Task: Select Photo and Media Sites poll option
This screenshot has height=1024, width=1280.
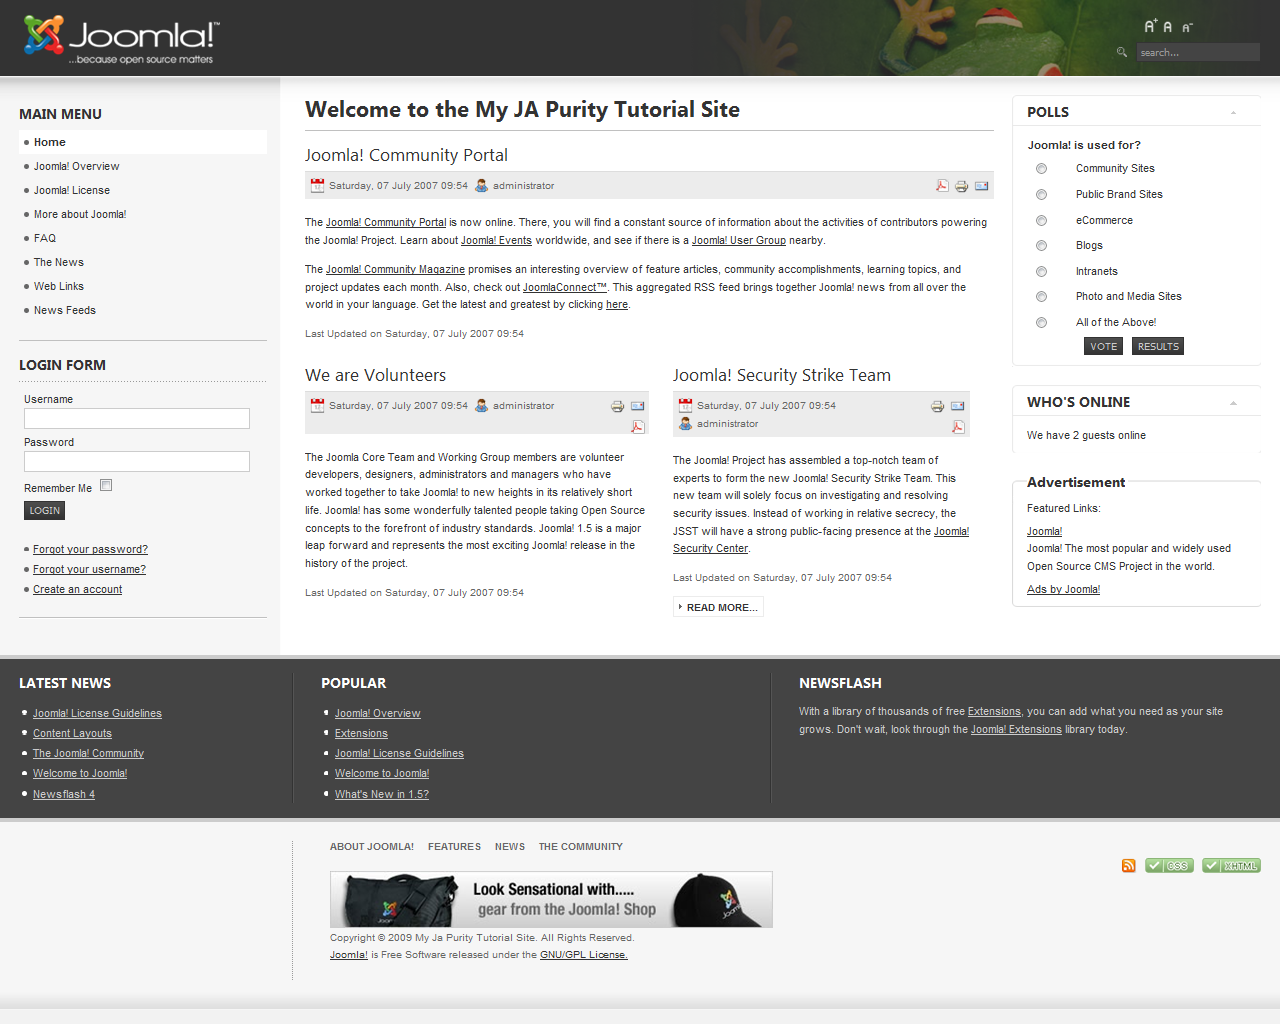Action: 1042,297
